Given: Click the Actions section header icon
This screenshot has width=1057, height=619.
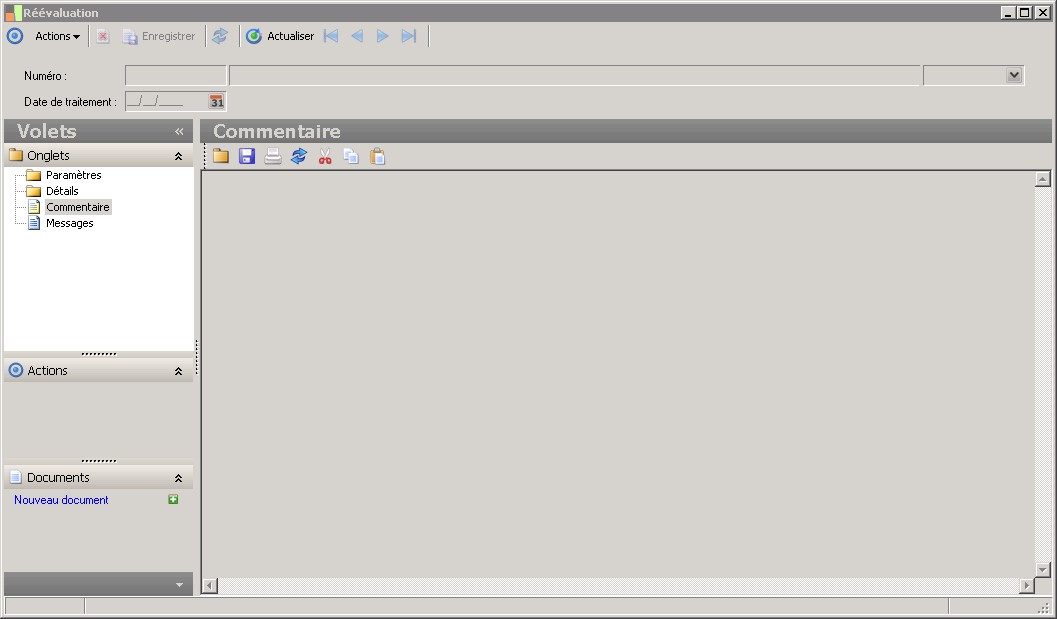Looking at the screenshot, I should point(16,370).
